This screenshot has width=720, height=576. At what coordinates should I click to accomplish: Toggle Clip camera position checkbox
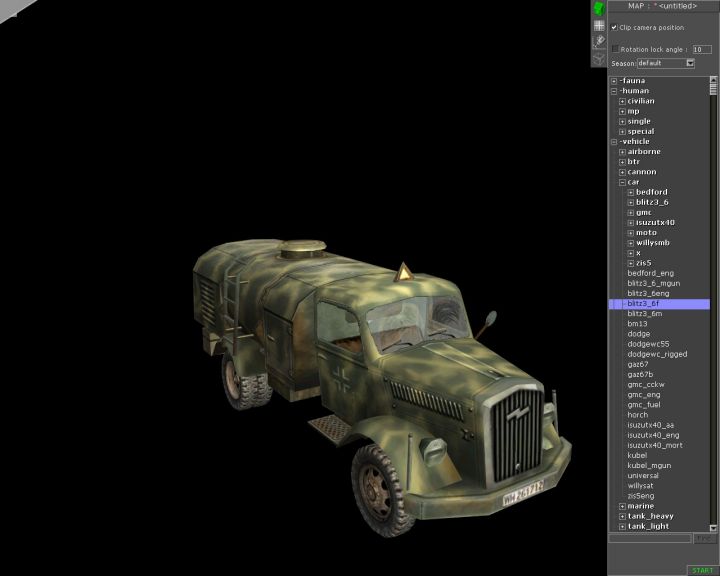pos(614,28)
